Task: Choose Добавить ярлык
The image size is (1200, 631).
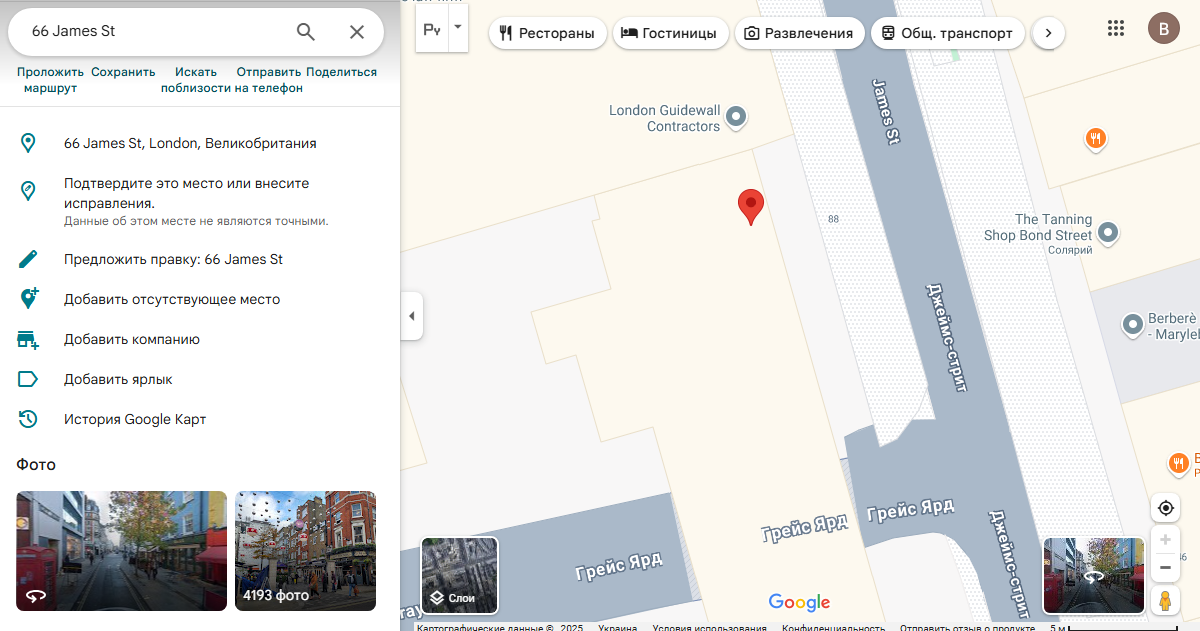Action: click(118, 379)
